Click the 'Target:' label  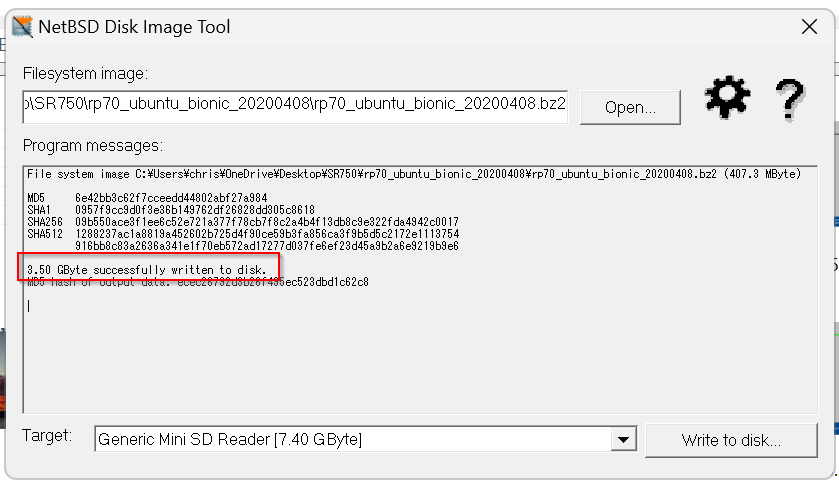coord(47,435)
